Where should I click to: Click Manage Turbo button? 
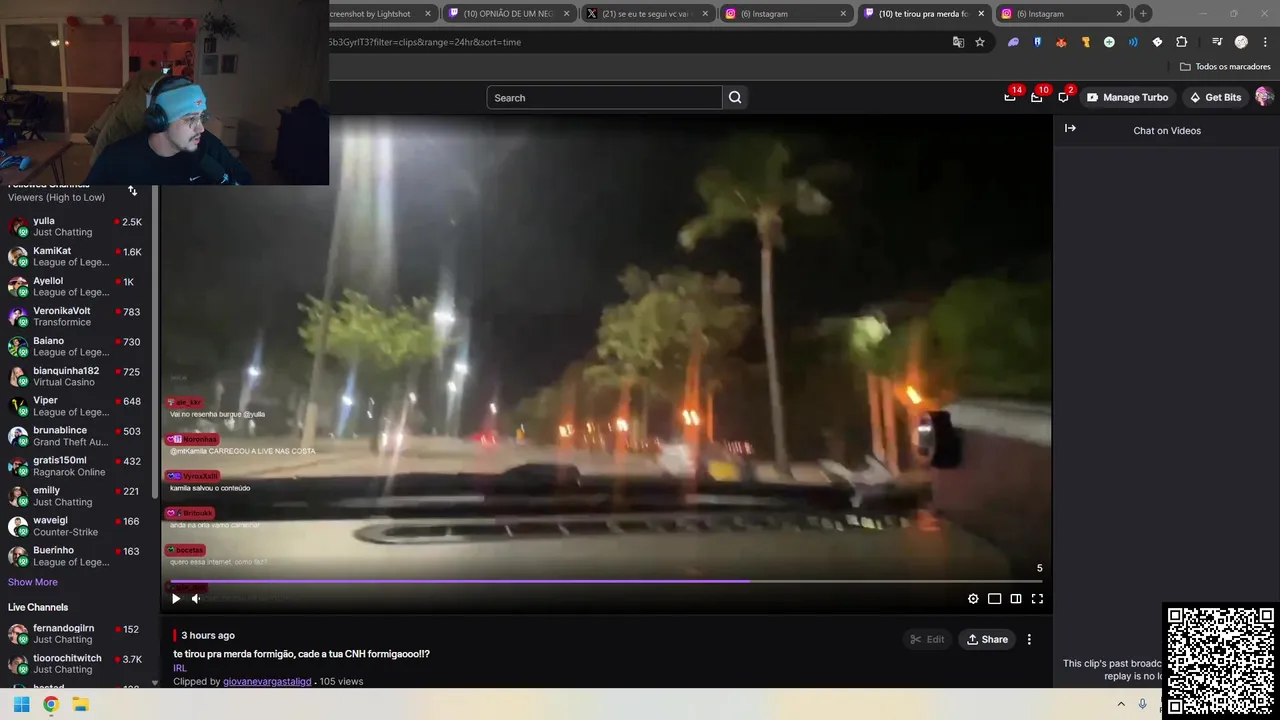tap(1127, 97)
